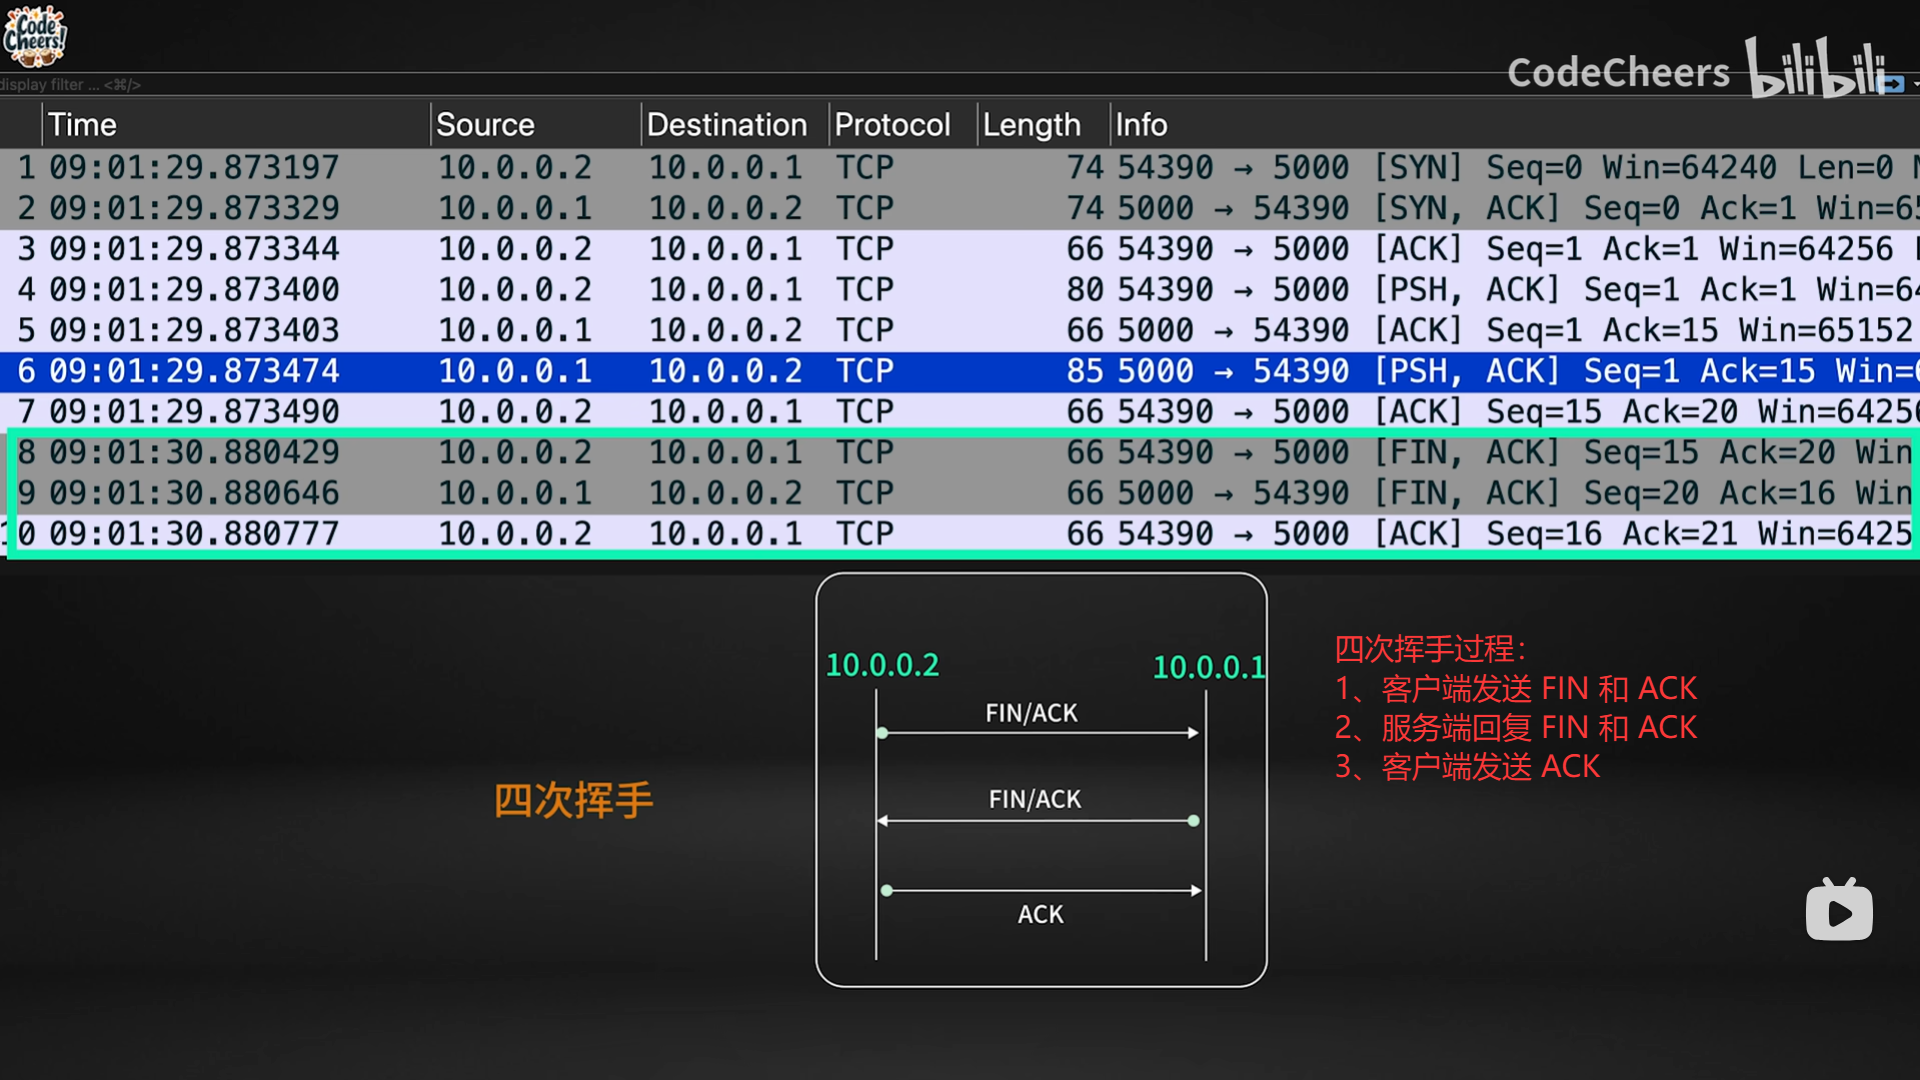This screenshot has width=1920, height=1080.
Task: Click the Info column header
Action: 1141,125
